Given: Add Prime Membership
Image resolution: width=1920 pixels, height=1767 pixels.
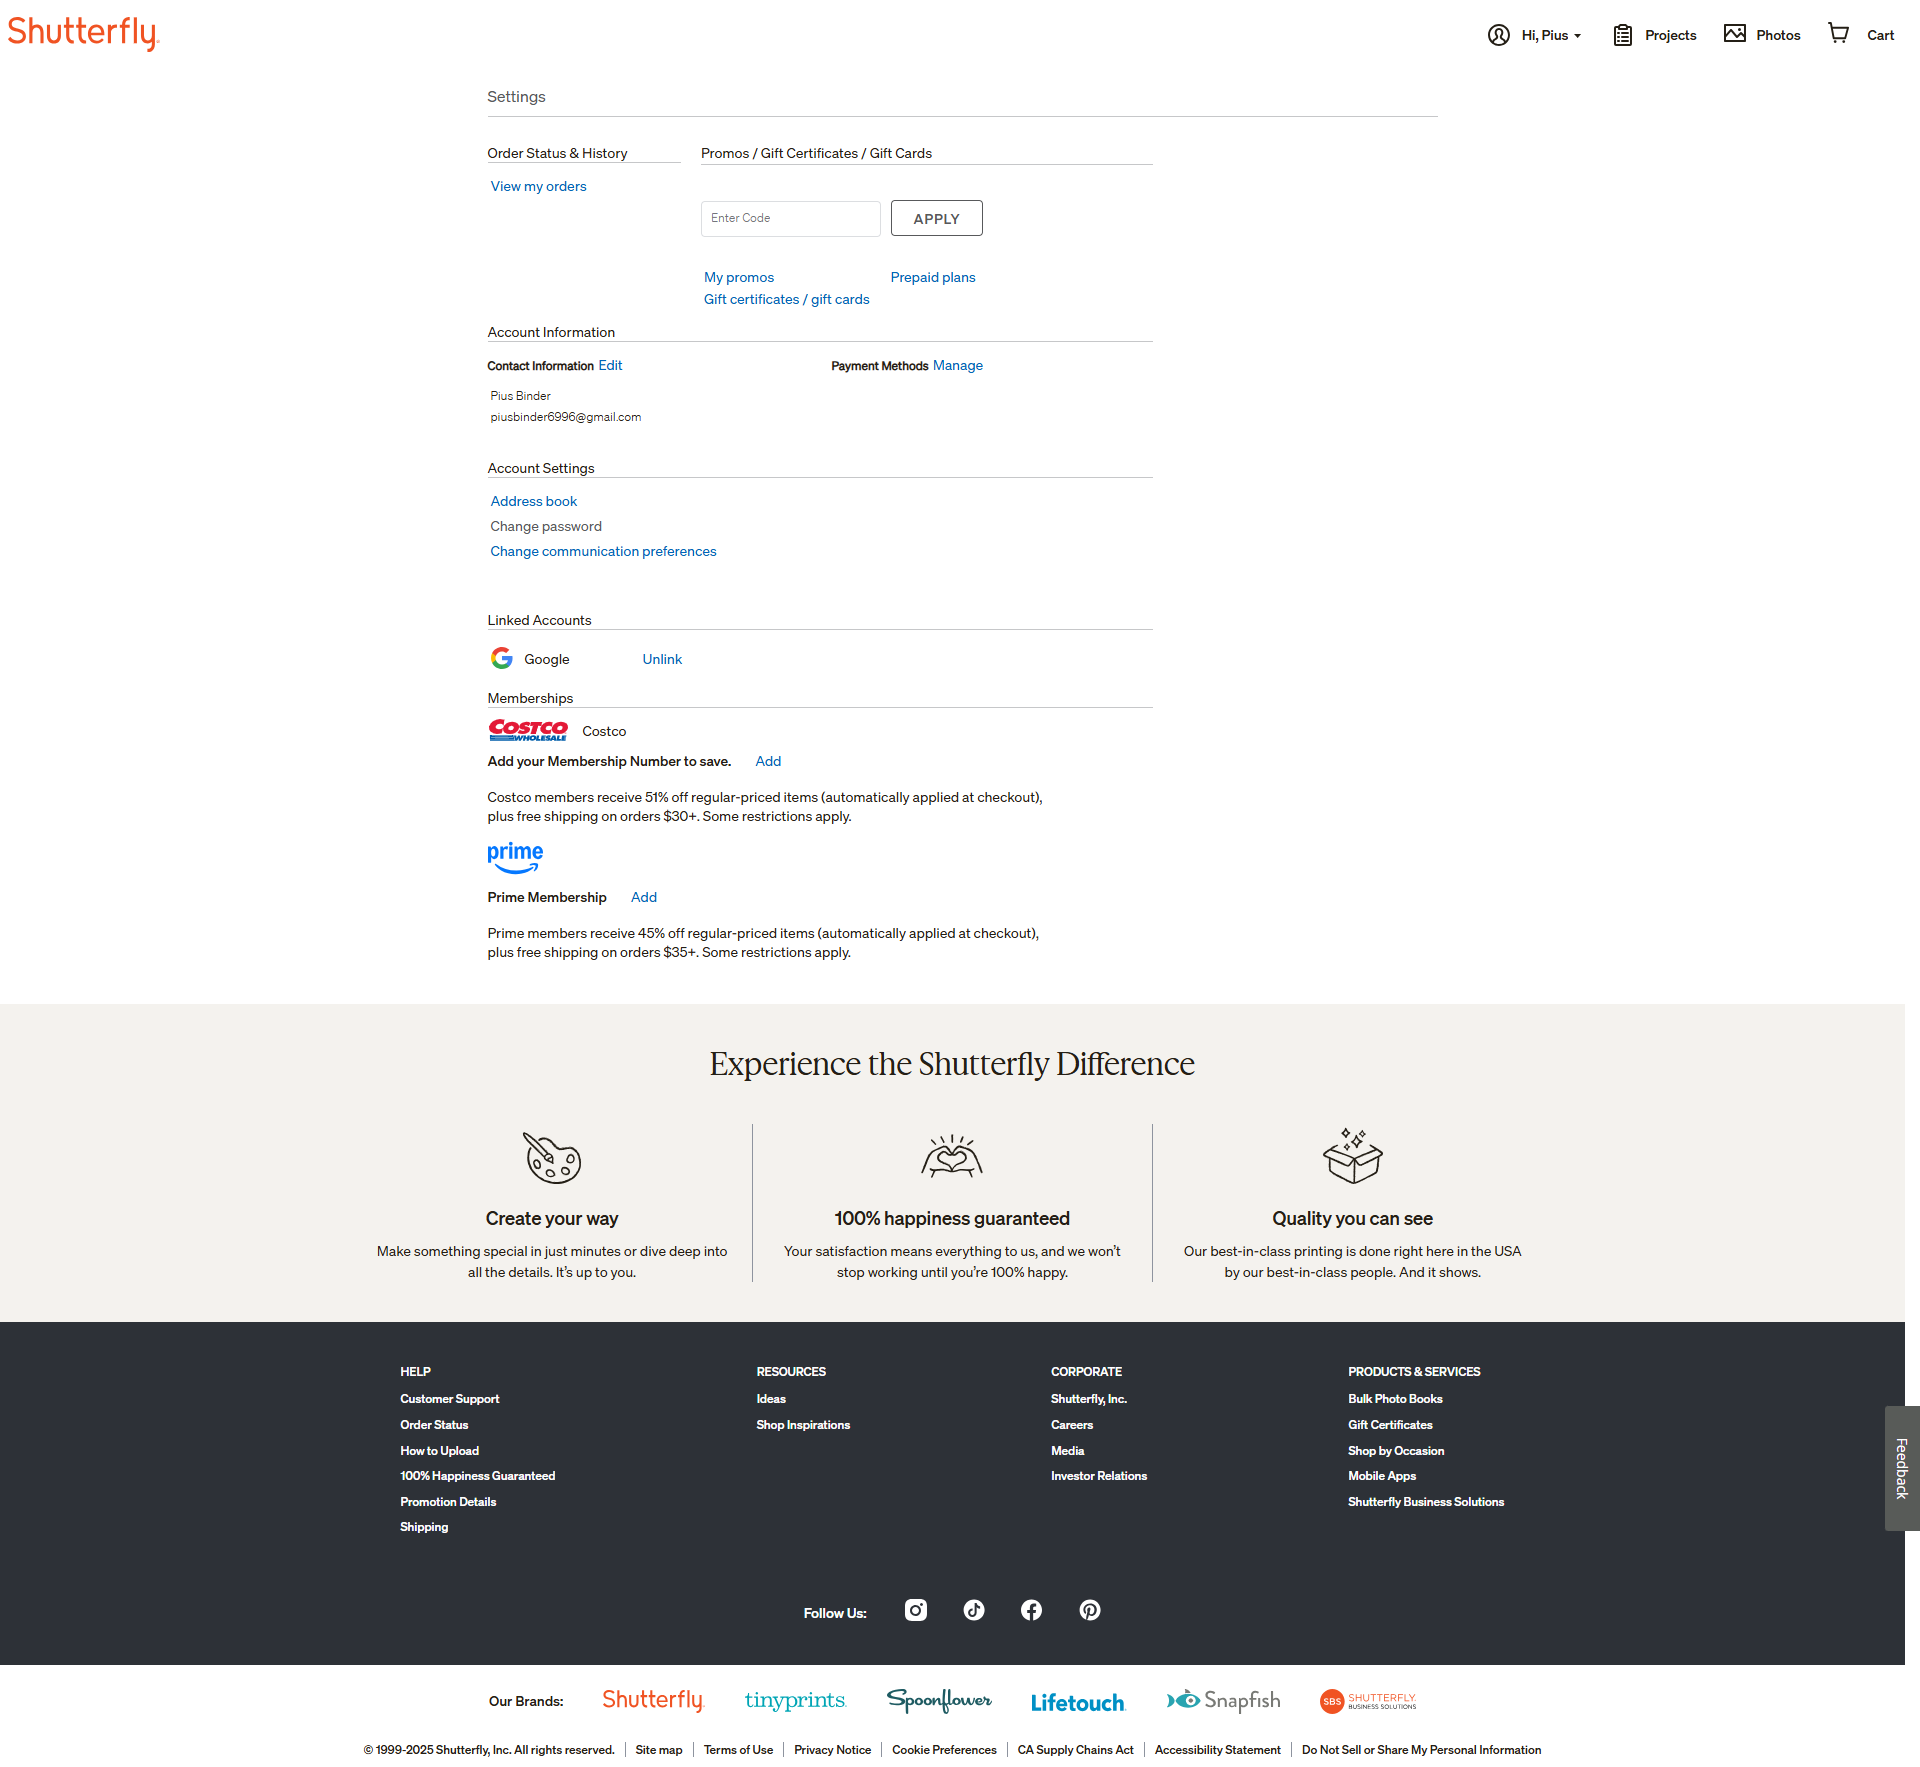Looking at the screenshot, I should (643, 897).
